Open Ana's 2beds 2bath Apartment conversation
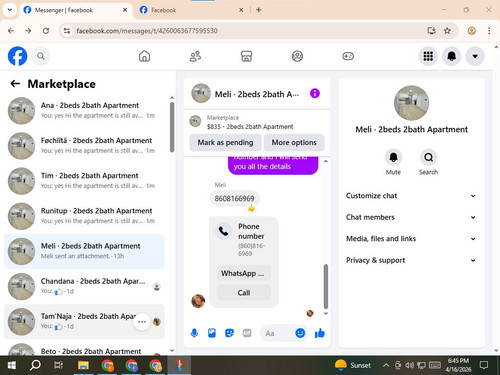This screenshot has width=500, height=375. click(x=84, y=111)
